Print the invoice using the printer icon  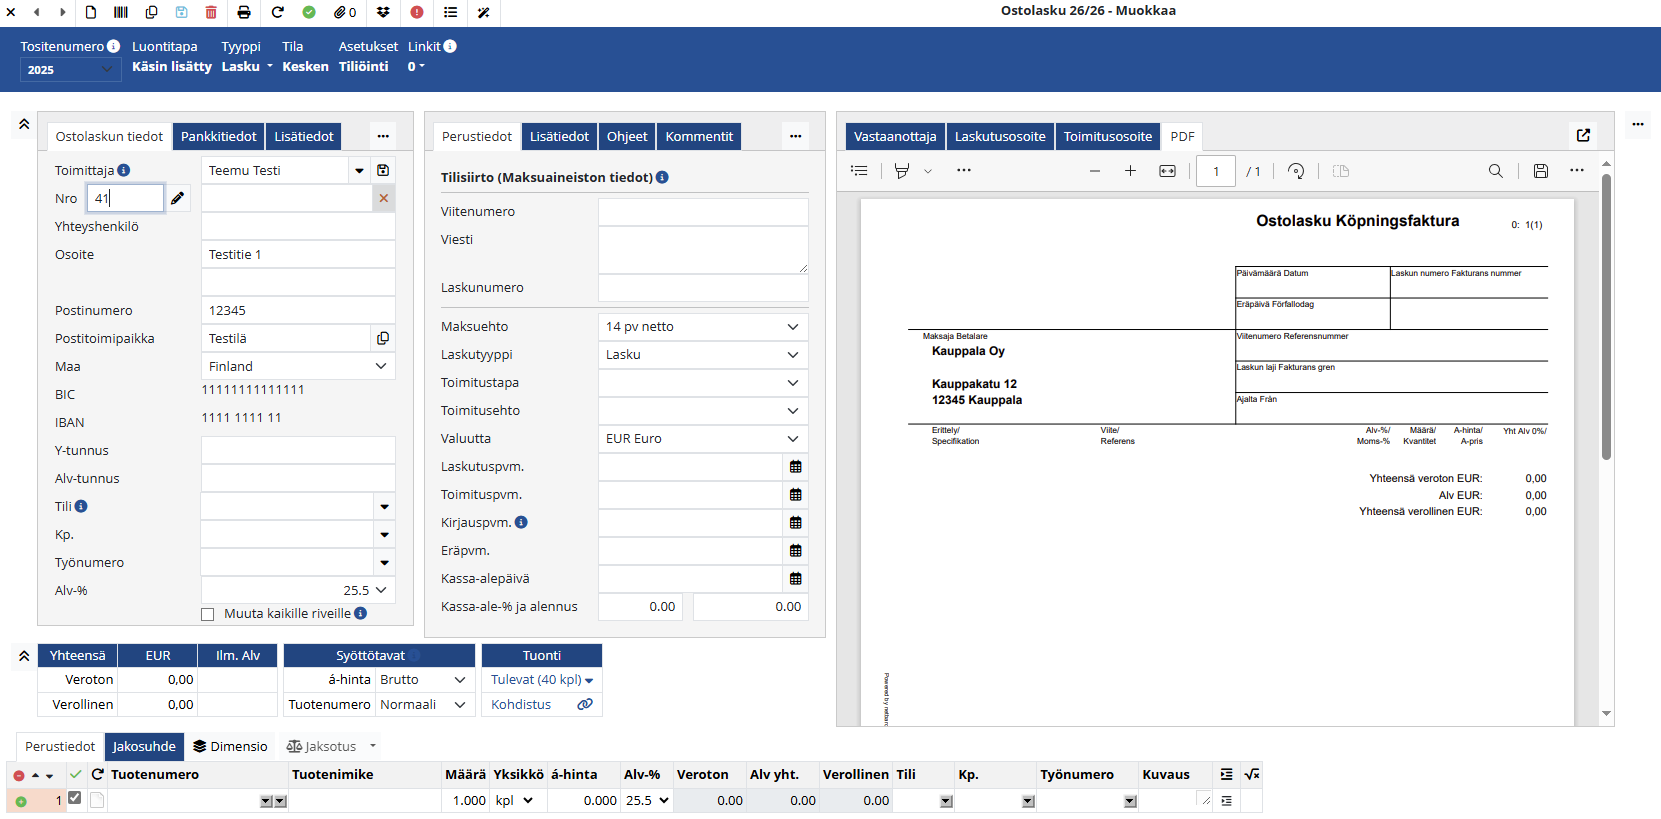point(244,12)
